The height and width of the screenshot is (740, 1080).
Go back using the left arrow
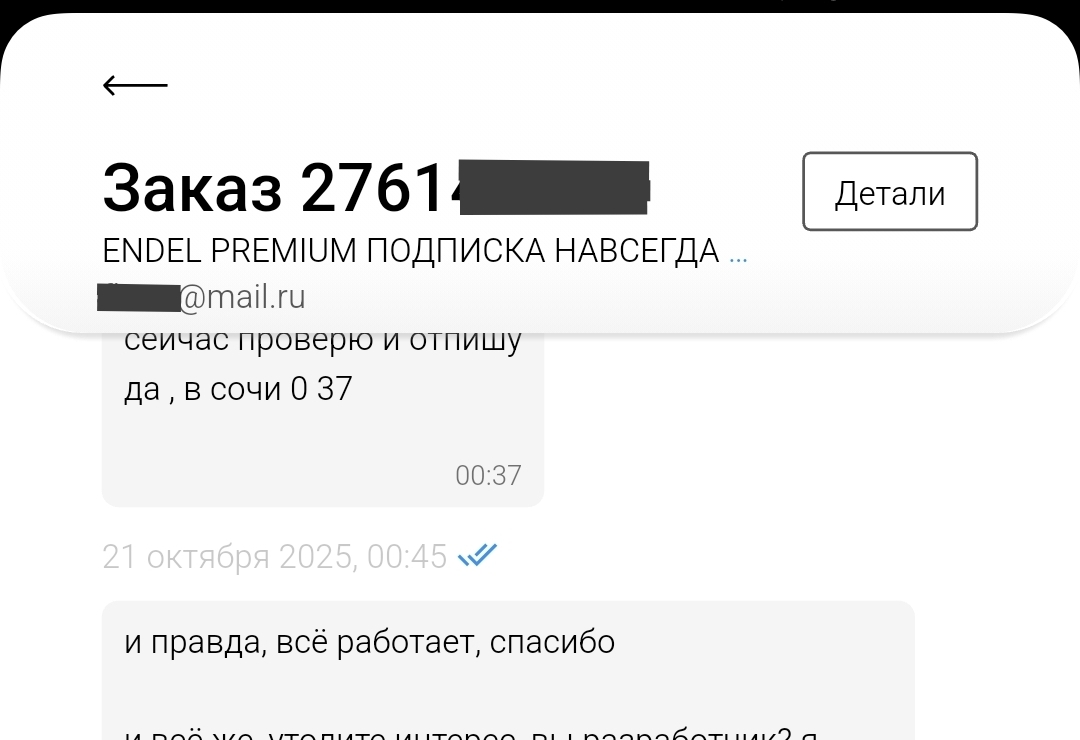tap(135, 85)
